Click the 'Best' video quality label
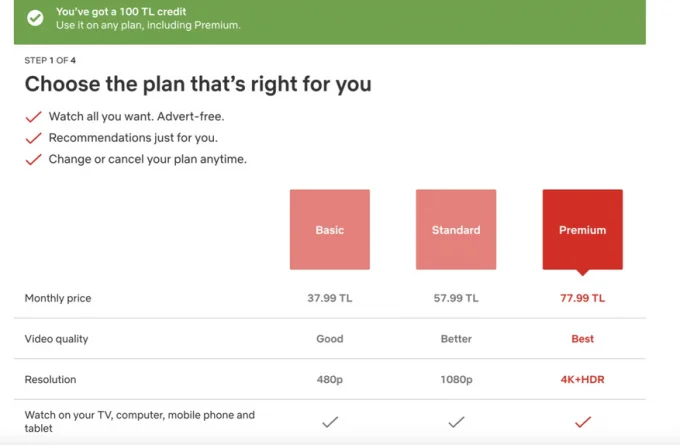The height and width of the screenshot is (445, 680). (582, 339)
